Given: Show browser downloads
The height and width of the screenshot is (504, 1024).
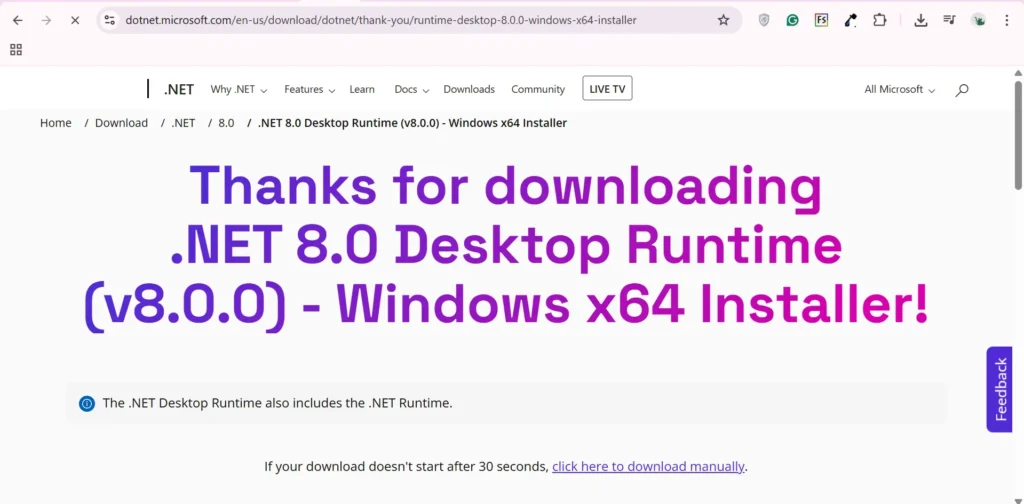Looking at the screenshot, I should click(921, 20).
